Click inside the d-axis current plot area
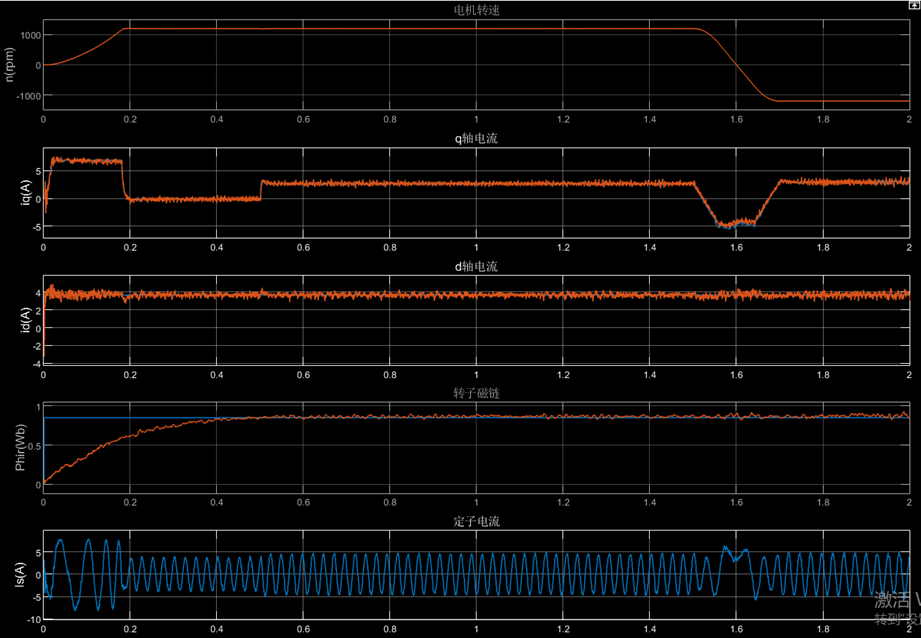 [476, 320]
